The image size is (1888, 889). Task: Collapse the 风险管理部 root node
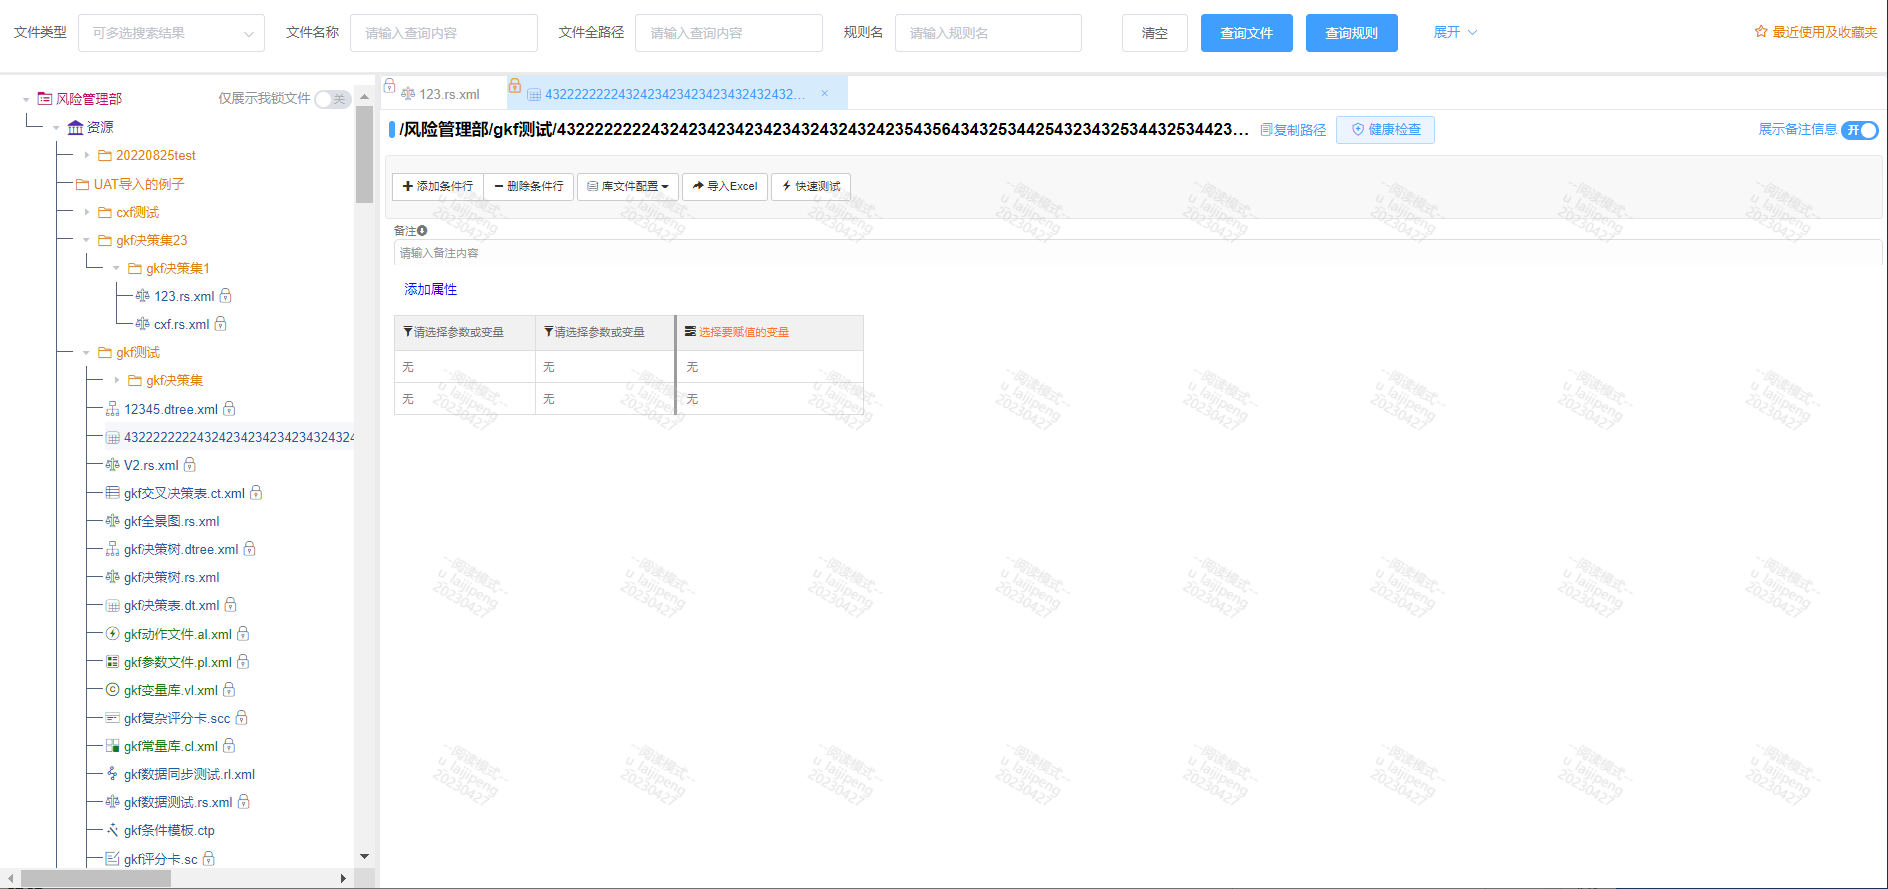(26, 99)
